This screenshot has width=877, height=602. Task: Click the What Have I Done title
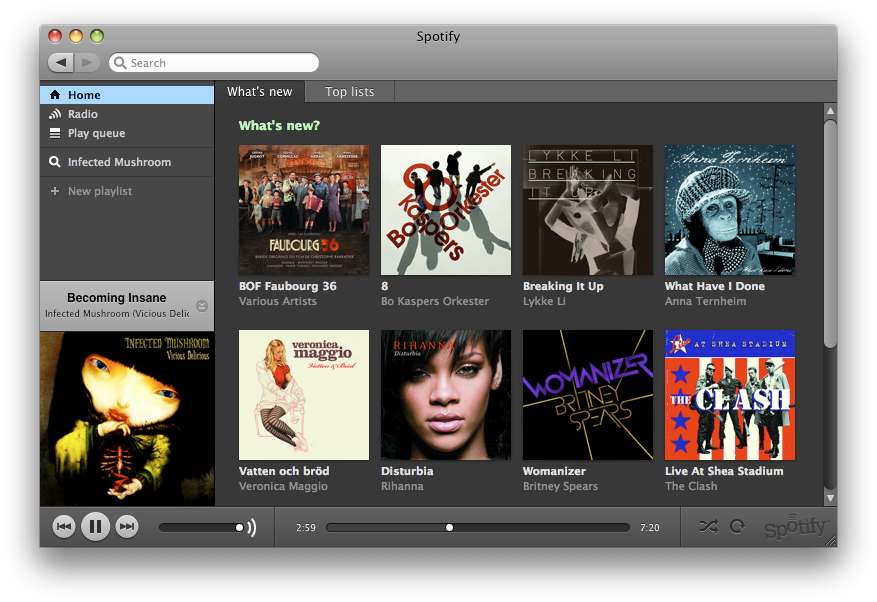(x=714, y=286)
